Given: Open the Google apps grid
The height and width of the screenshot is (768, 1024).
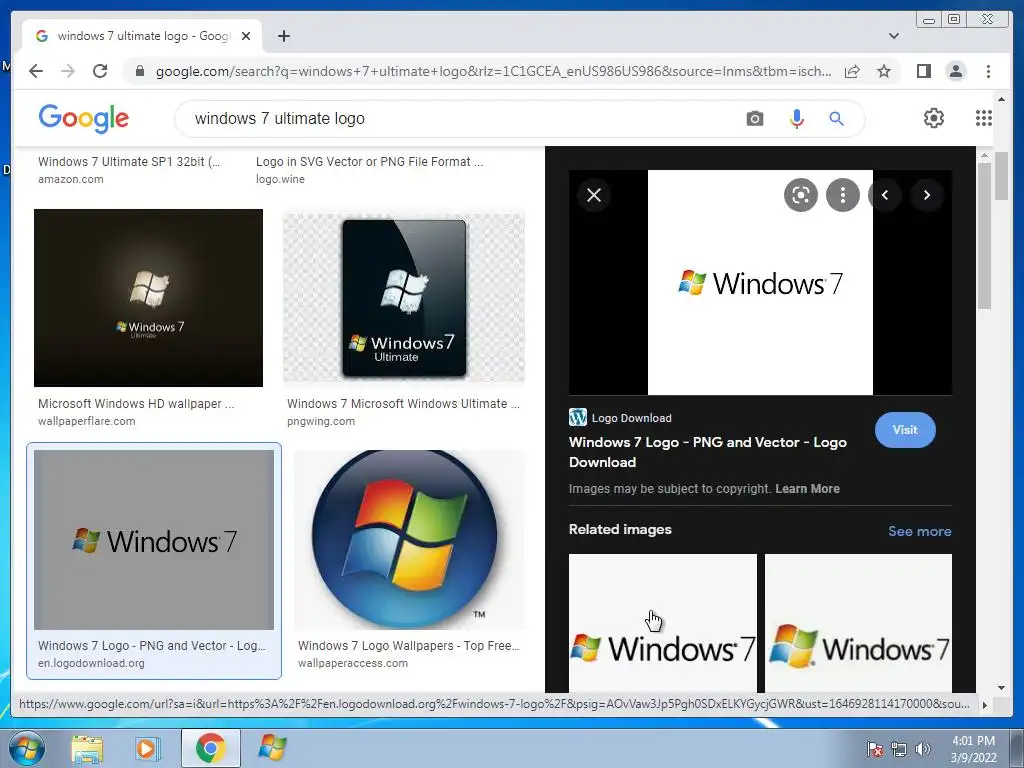Looking at the screenshot, I should click(984, 118).
